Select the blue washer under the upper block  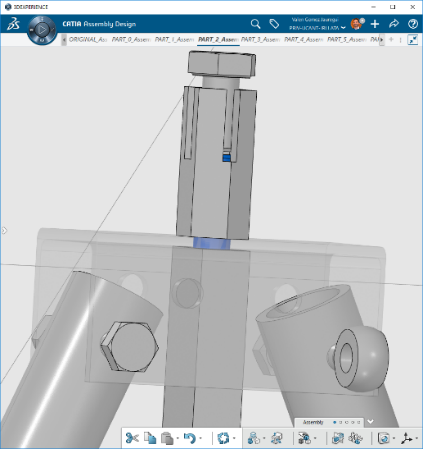pos(212,243)
